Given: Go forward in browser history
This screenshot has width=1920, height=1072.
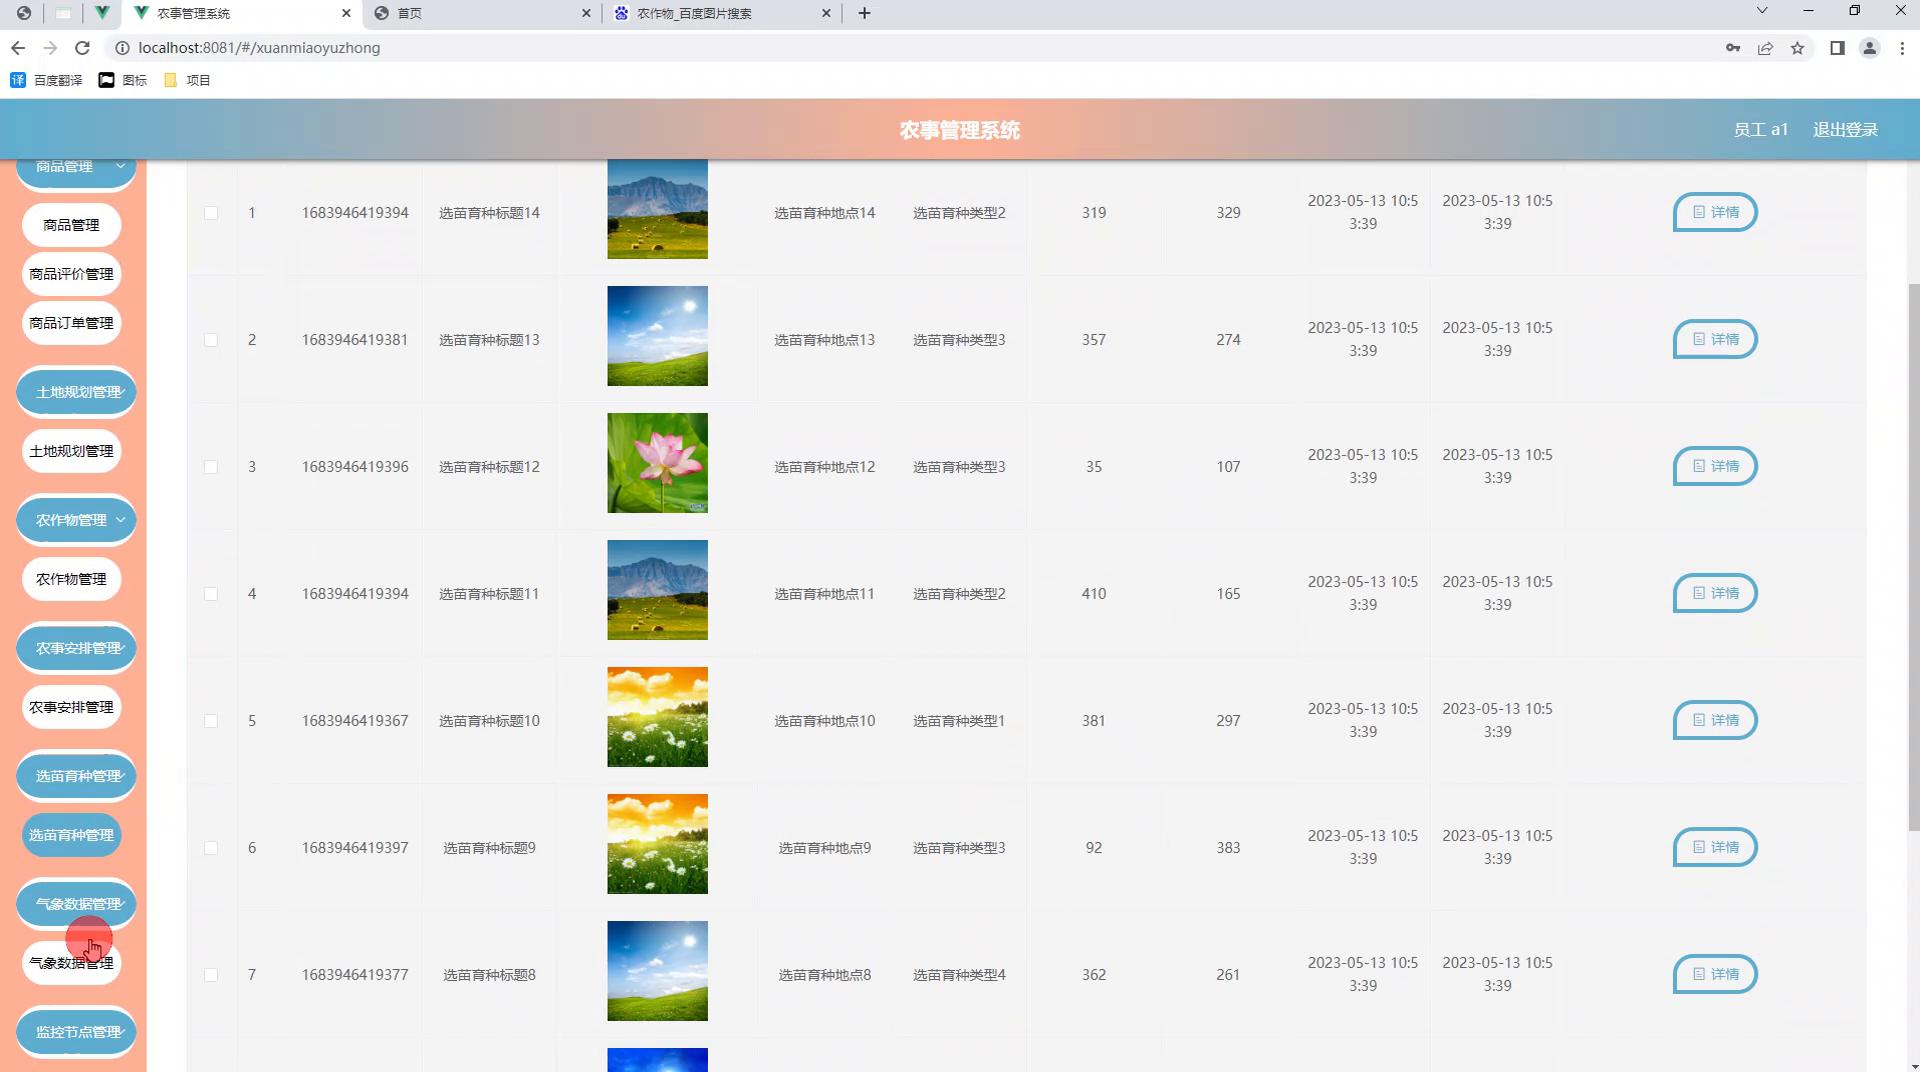Looking at the screenshot, I should click(50, 48).
